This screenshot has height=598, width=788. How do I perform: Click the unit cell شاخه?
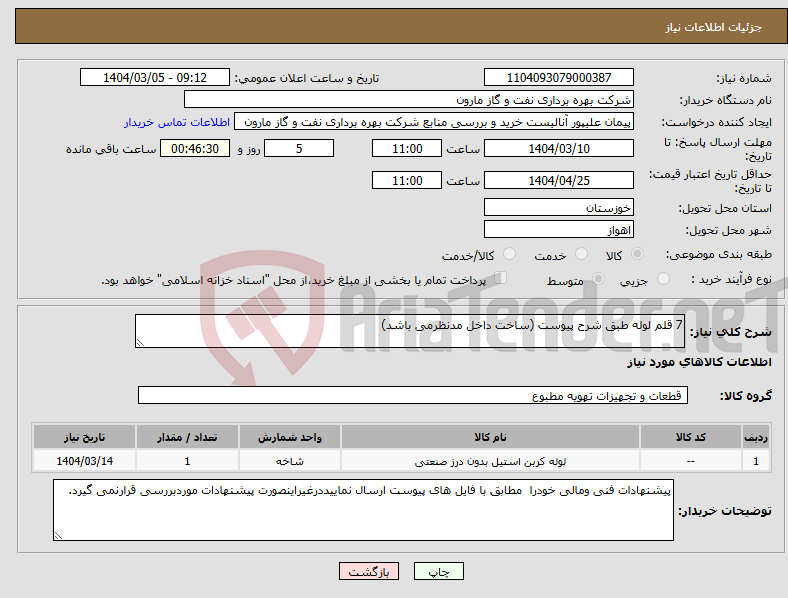click(289, 461)
